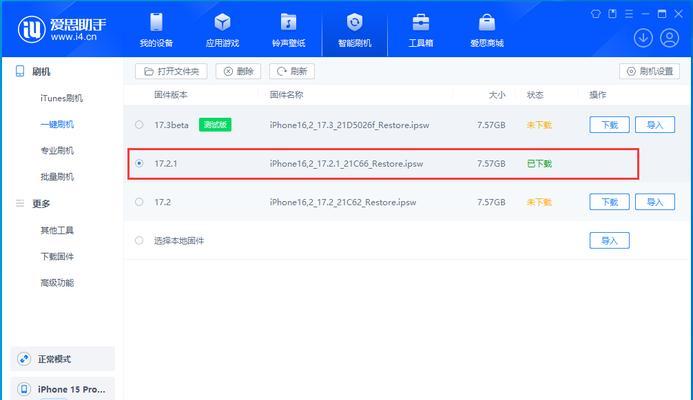The image size is (693, 400).
Task: Open 一键刷机 one-click flash in sidebar
Action: click(57, 124)
